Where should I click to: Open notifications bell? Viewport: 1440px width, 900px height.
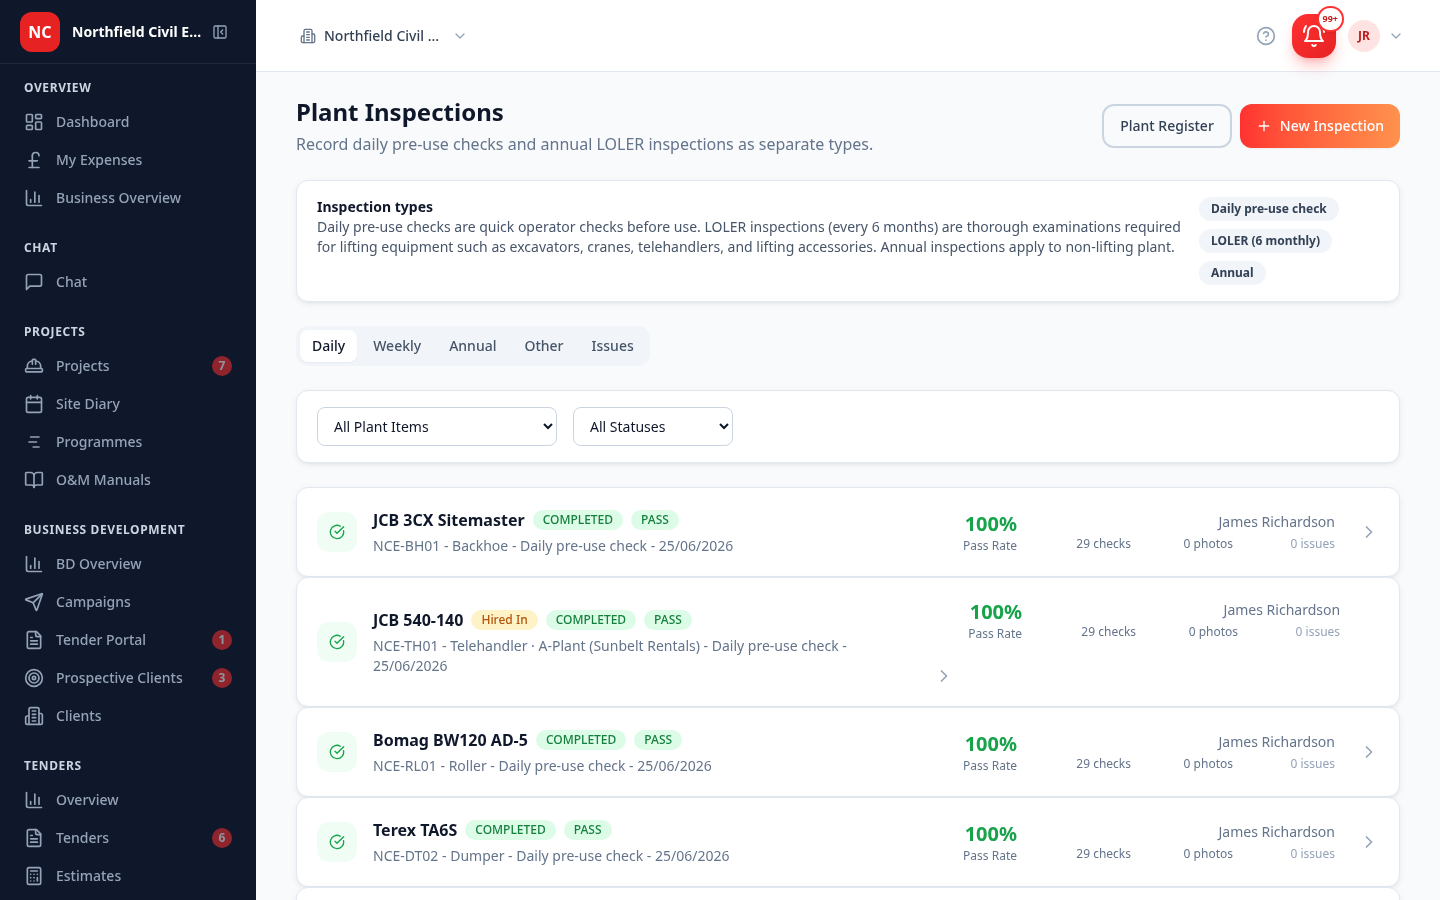tap(1314, 36)
